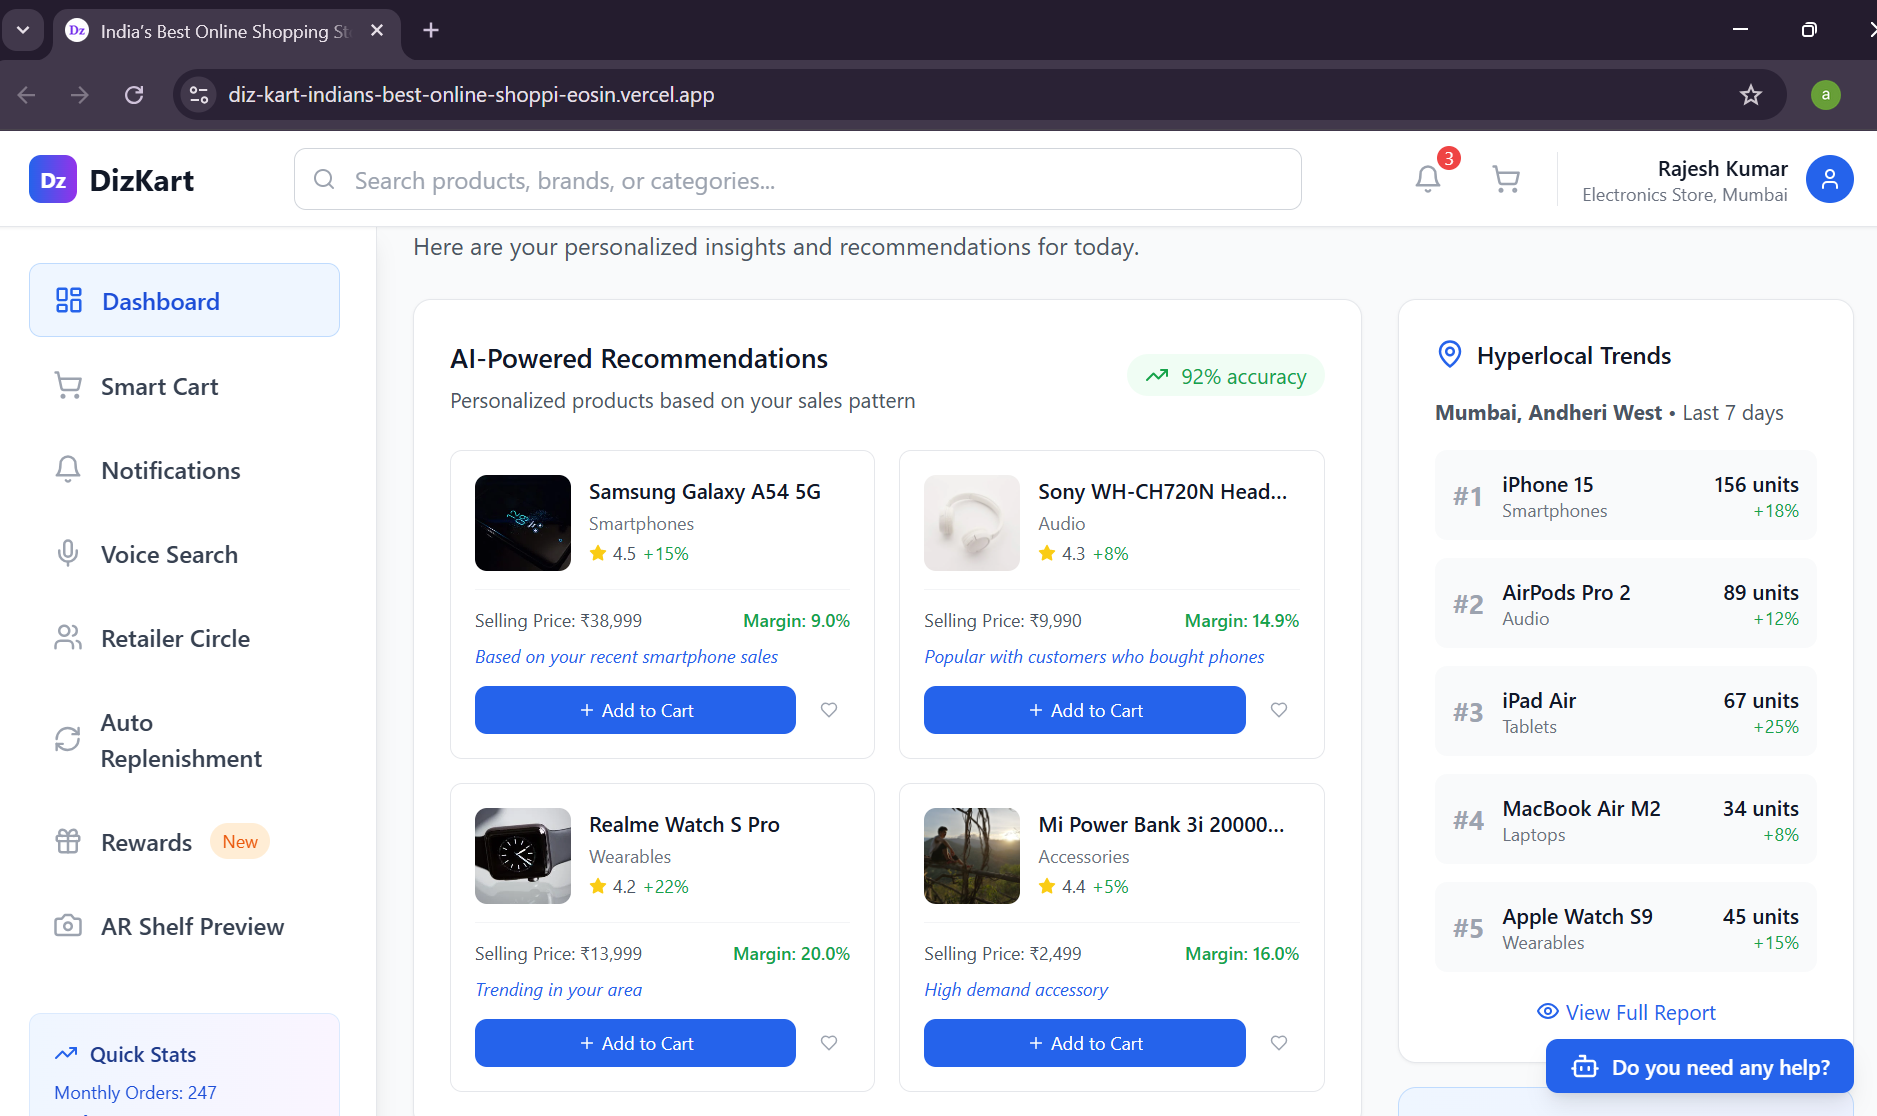Viewport: 1877px width, 1116px height.
Task: Heart the Mi Power Bank 3i product
Action: (1279, 1043)
